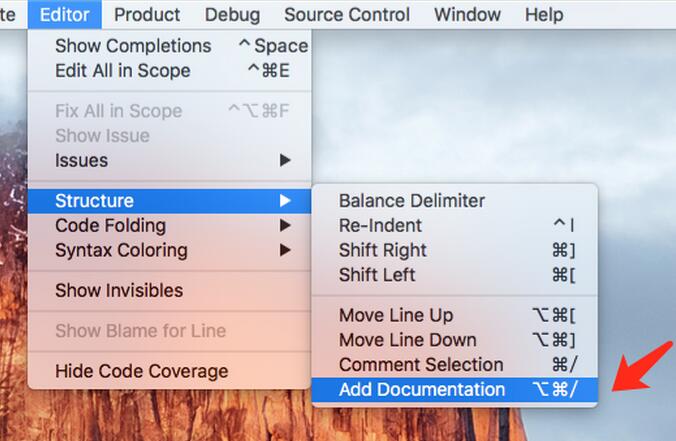
Task: Choose Show Completions
Action: pos(133,46)
